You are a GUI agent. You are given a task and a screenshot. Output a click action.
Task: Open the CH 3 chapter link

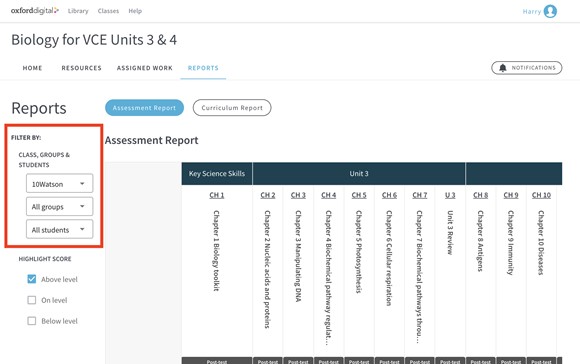tap(298, 195)
